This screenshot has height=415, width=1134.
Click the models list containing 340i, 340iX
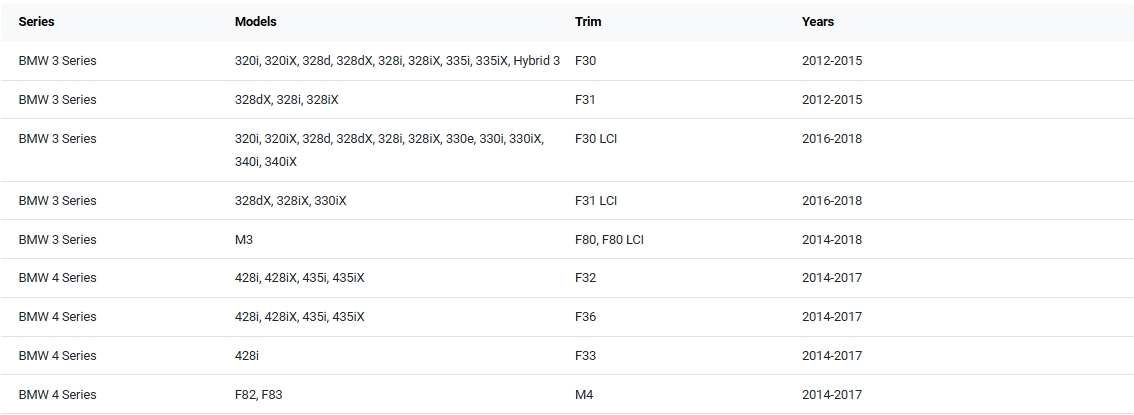(389, 150)
